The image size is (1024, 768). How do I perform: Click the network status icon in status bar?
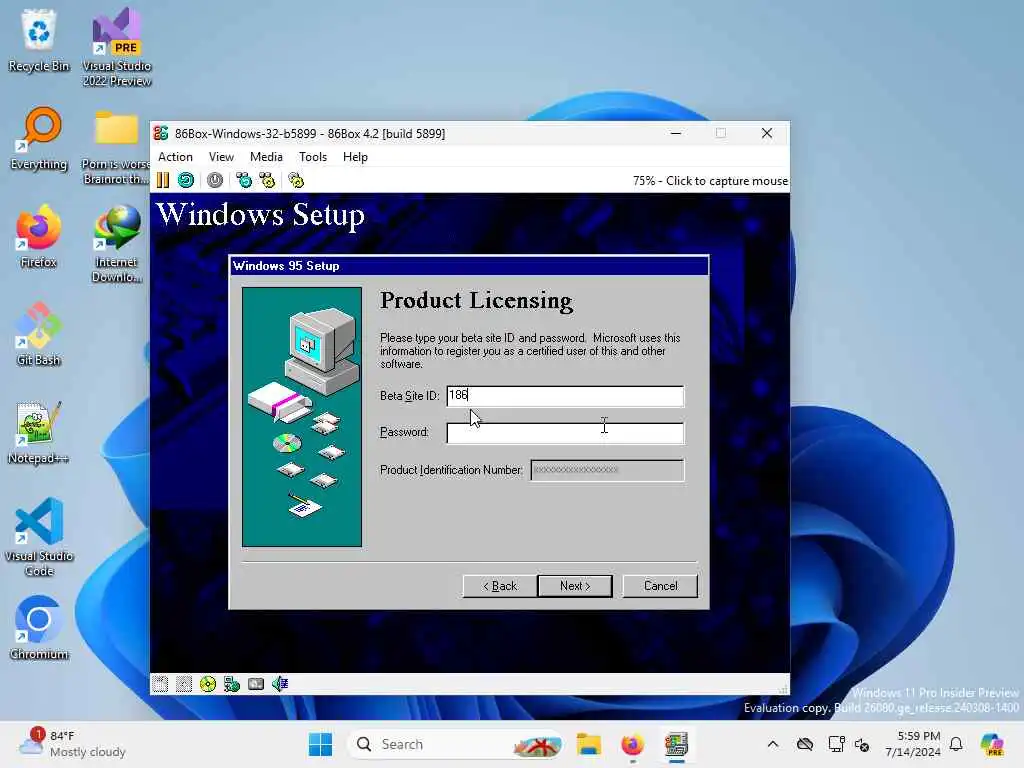point(232,684)
